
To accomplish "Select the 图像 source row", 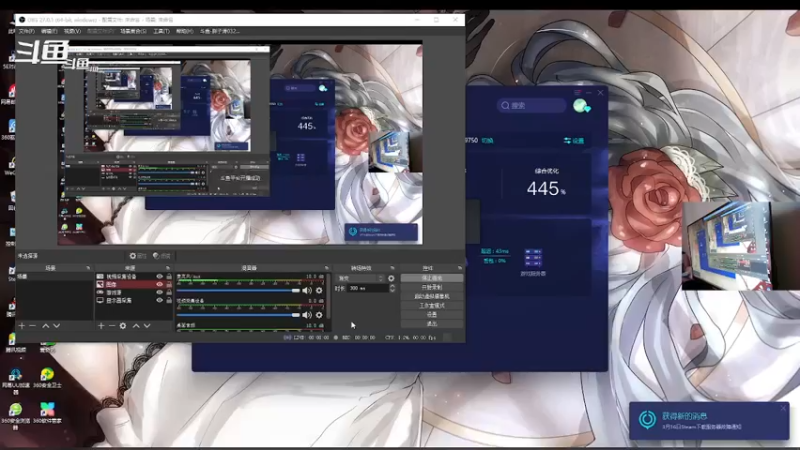I will tap(134, 285).
